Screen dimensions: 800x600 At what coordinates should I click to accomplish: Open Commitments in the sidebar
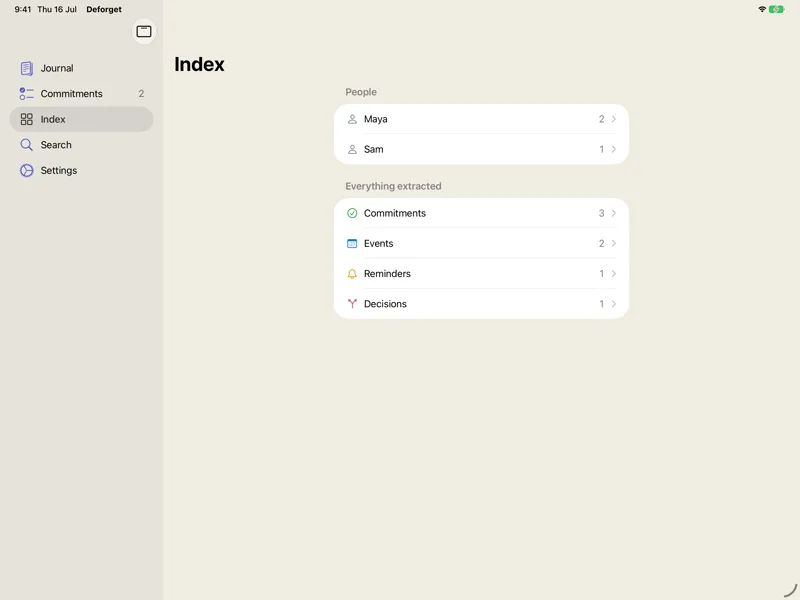coord(82,94)
